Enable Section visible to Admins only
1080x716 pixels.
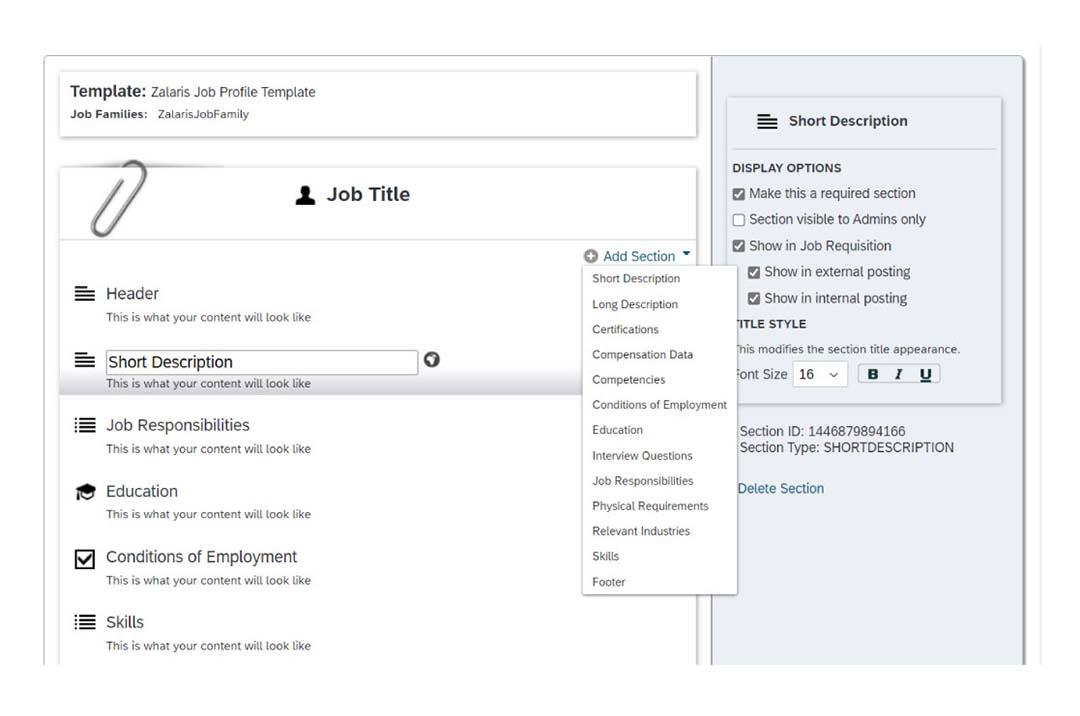tap(738, 219)
